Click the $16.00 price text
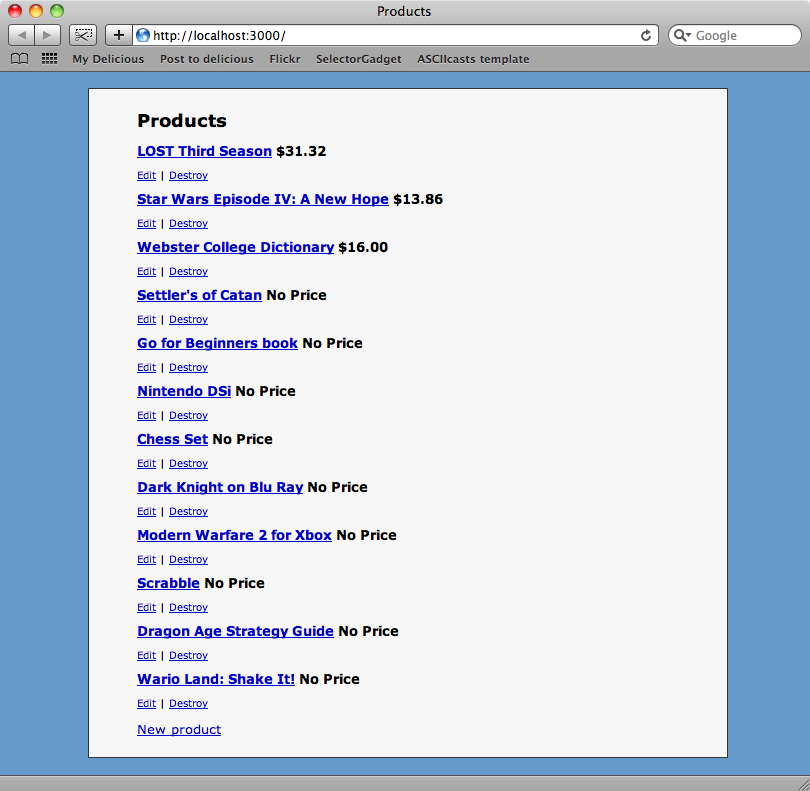810x791 pixels. tap(363, 247)
